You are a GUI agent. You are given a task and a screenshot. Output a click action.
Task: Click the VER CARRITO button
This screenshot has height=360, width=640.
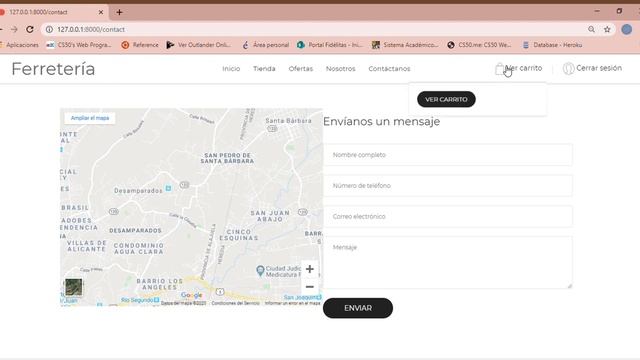coord(446,99)
